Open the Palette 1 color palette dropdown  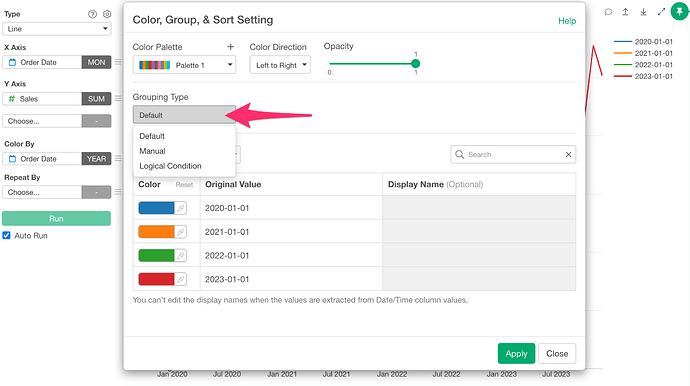(184, 65)
